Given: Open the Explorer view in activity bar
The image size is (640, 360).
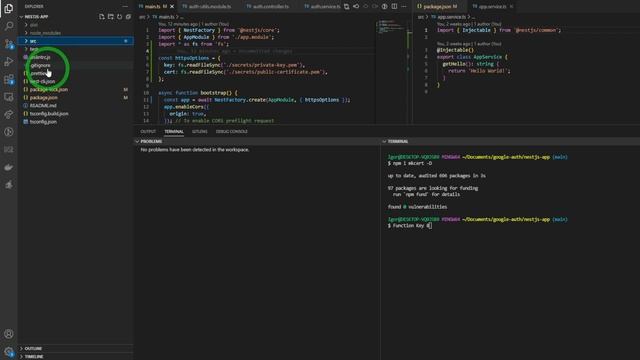Looking at the screenshot, I should [x=9, y=8].
